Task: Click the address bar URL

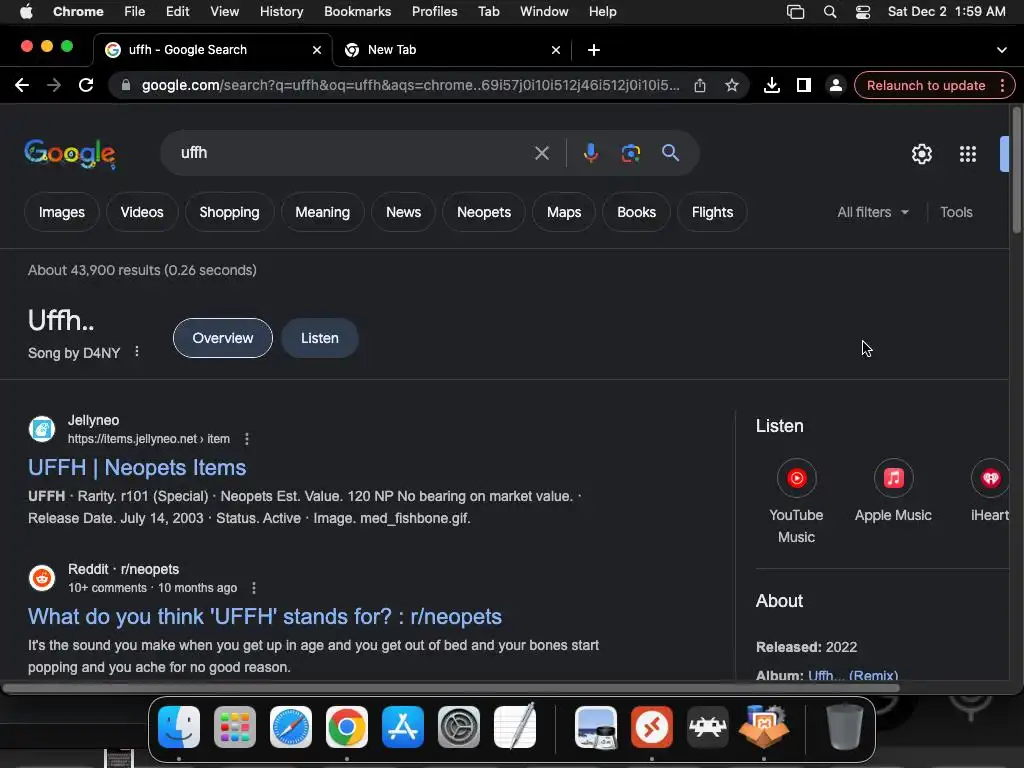Action: 410,85
